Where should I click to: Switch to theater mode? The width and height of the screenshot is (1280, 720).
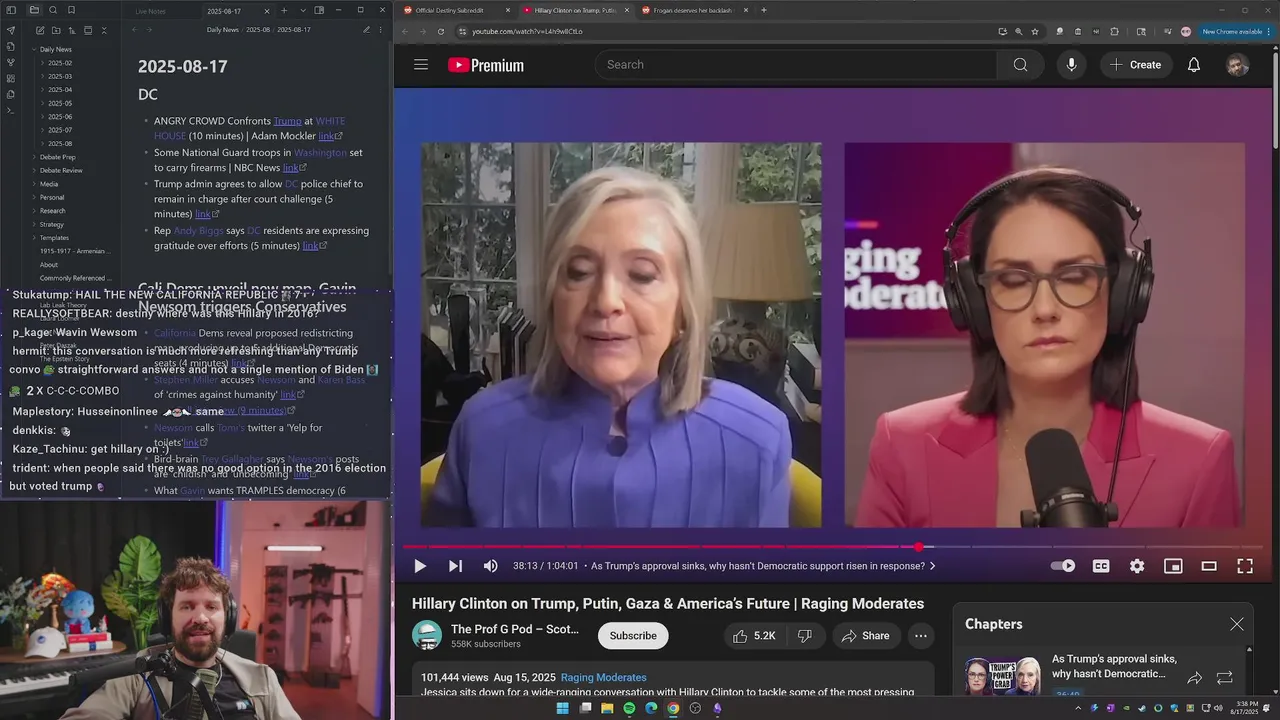(x=1209, y=566)
